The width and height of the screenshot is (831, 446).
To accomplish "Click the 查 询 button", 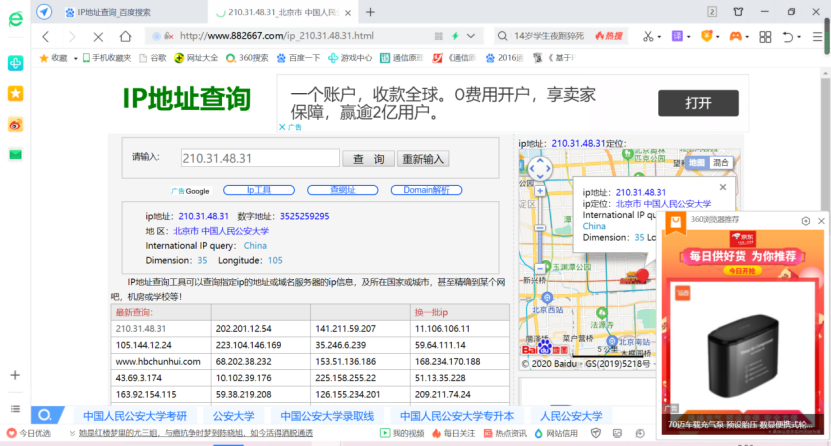I will (368, 159).
